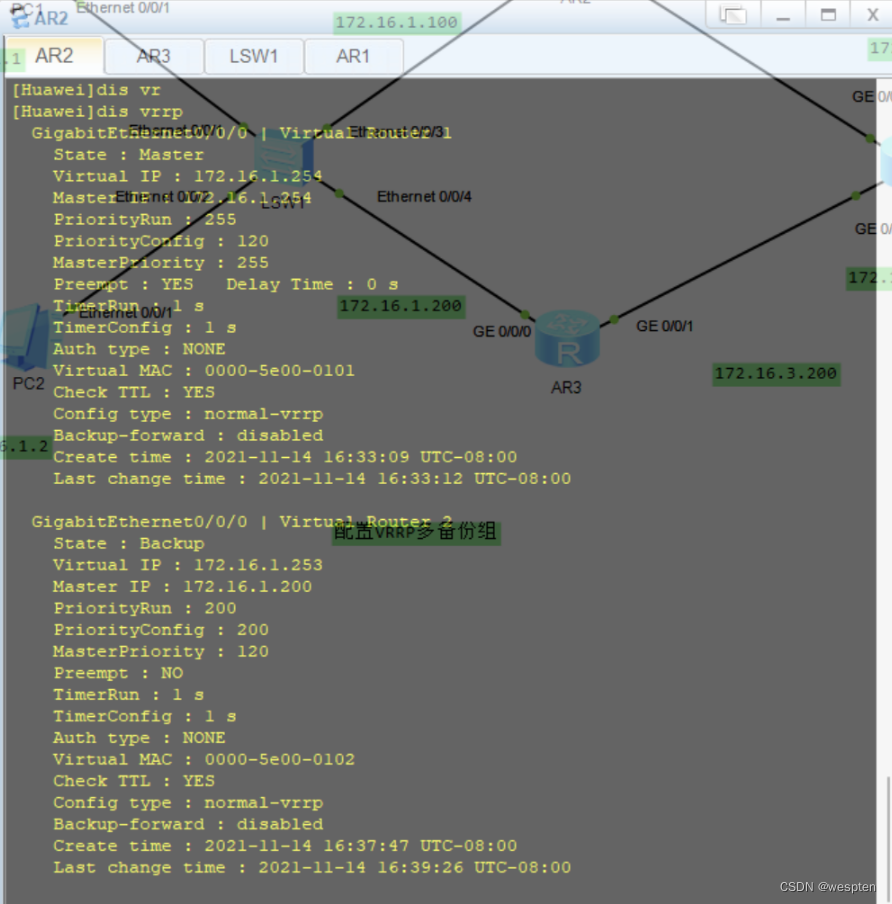Click 'Backup-forward : disabled' under Virtual Router 2
892x904 pixels.
(188, 824)
